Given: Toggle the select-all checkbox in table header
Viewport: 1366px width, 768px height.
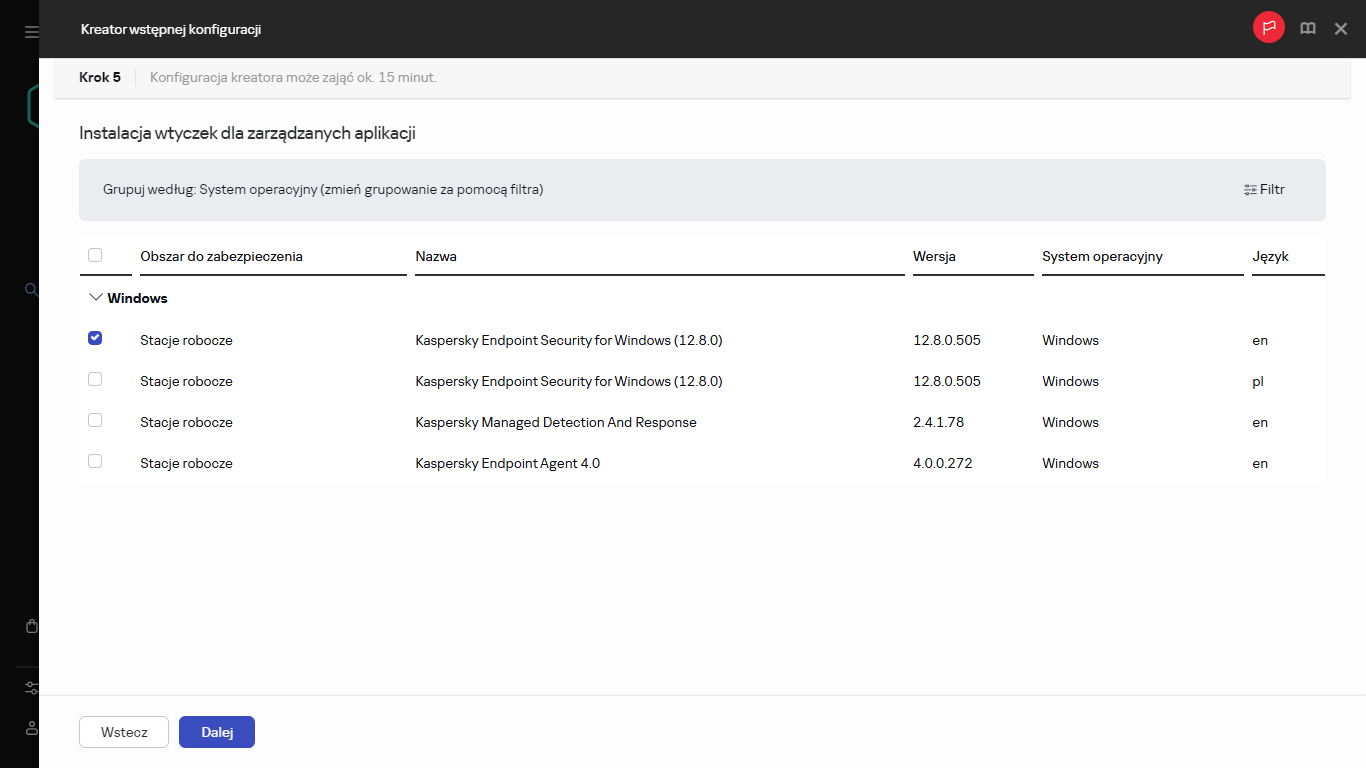Looking at the screenshot, I should click(95, 255).
